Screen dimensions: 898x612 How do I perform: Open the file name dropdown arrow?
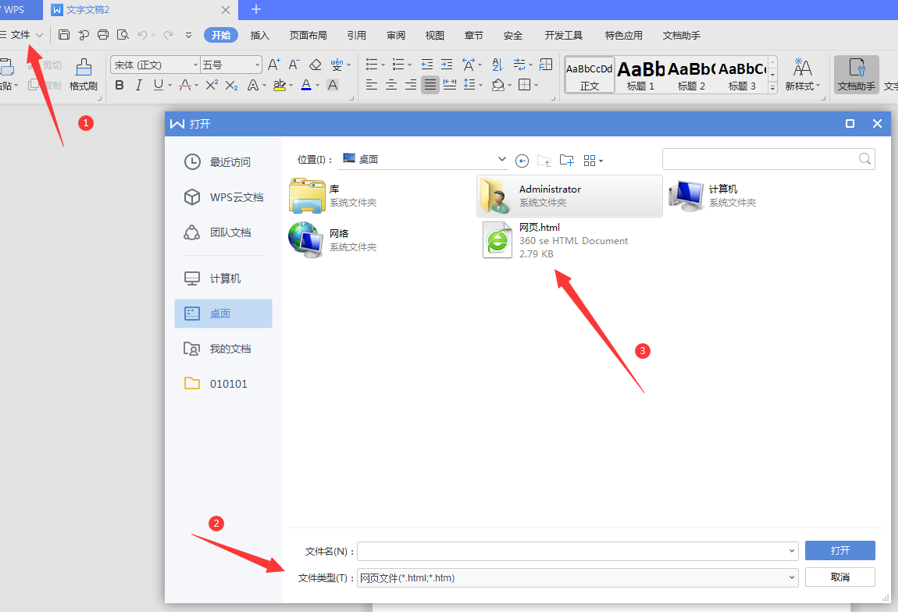(791, 551)
